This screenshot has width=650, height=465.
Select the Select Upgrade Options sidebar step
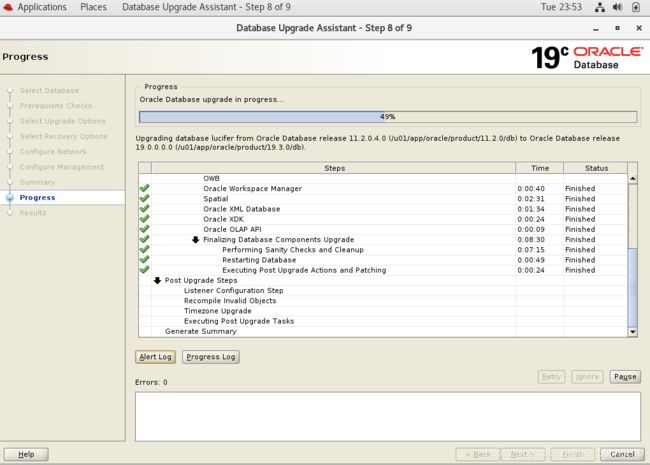point(63,121)
